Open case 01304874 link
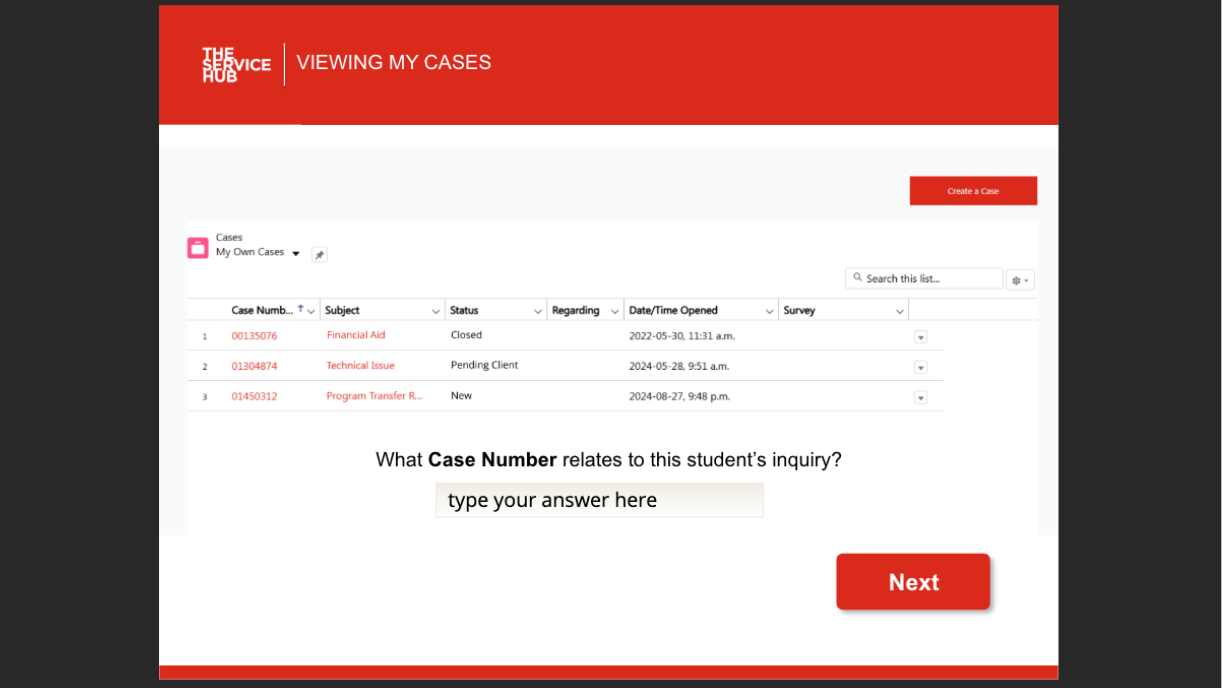1222x688 pixels. pos(253,366)
